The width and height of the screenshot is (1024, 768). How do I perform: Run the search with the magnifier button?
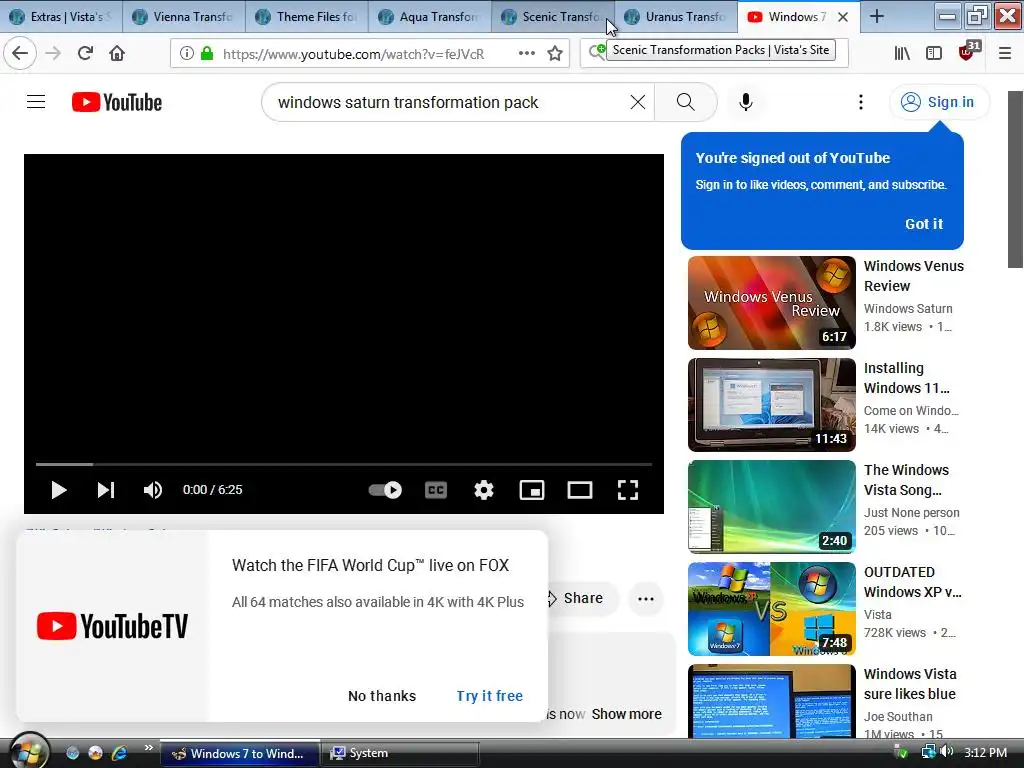pos(685,102)
